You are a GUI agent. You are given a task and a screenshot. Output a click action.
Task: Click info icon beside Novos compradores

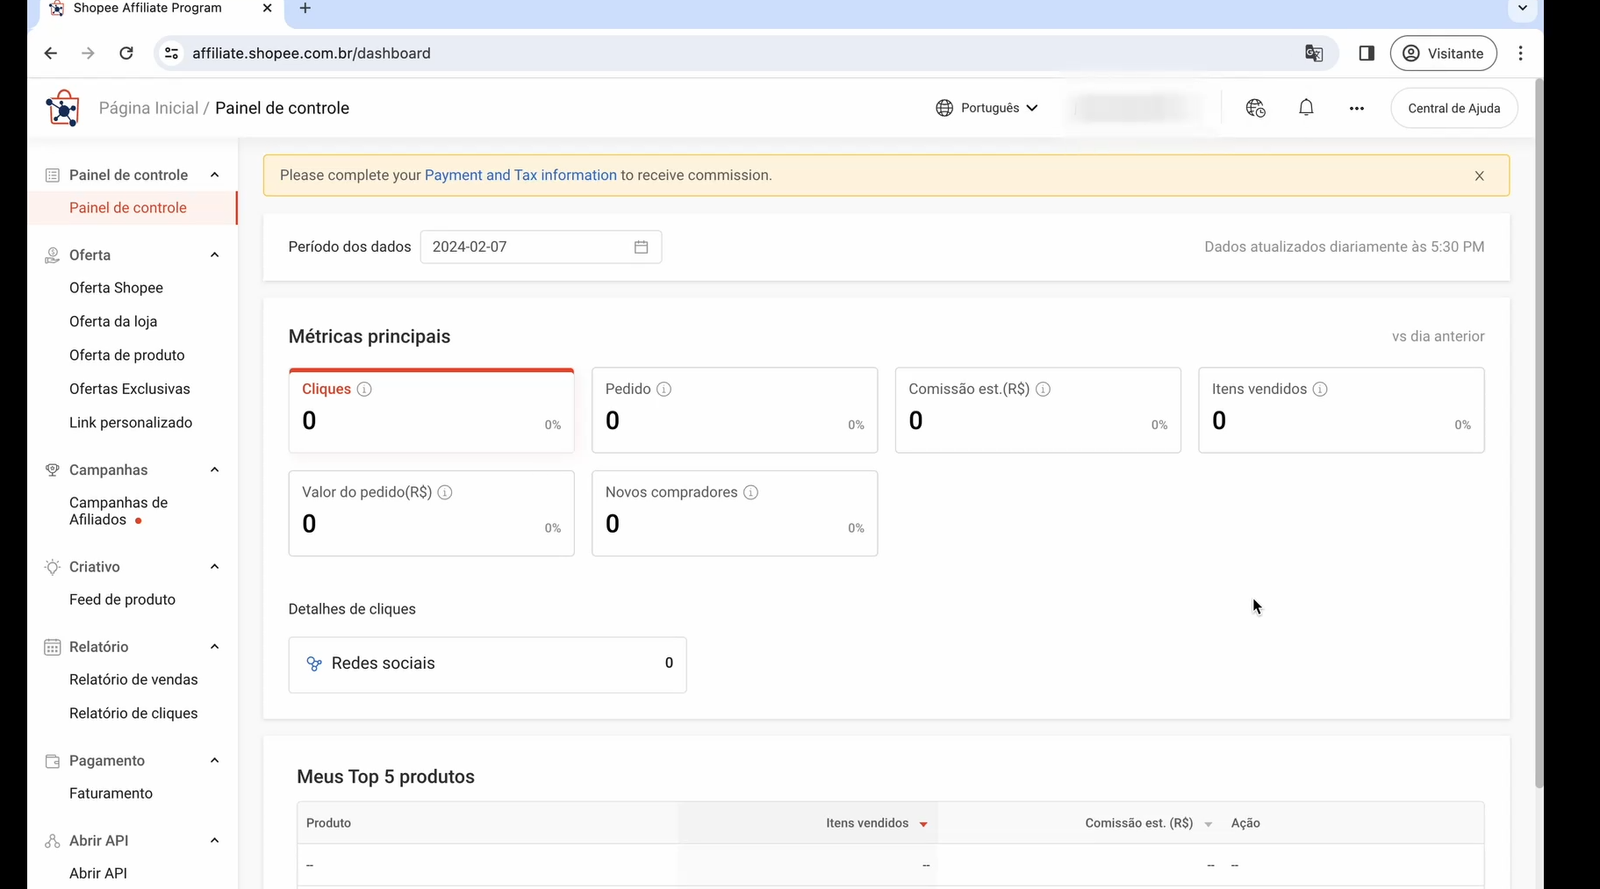(x=751, y=492)
